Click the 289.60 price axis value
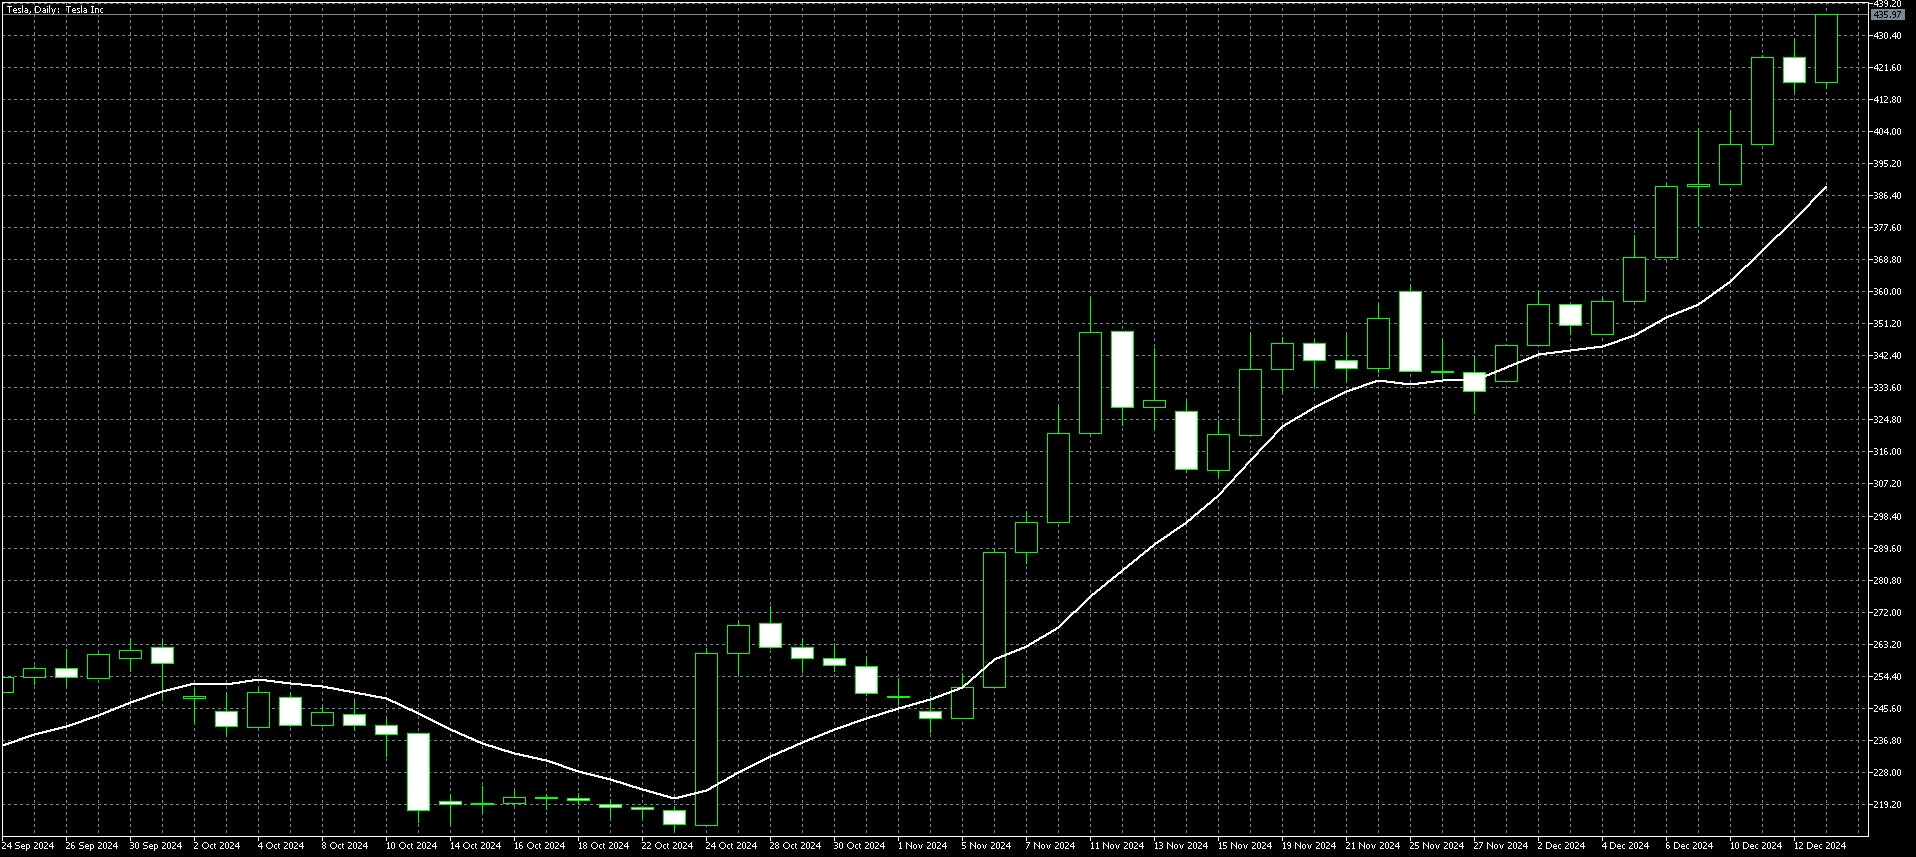Screen dimensions: 1916x857 coord(1888,549)
